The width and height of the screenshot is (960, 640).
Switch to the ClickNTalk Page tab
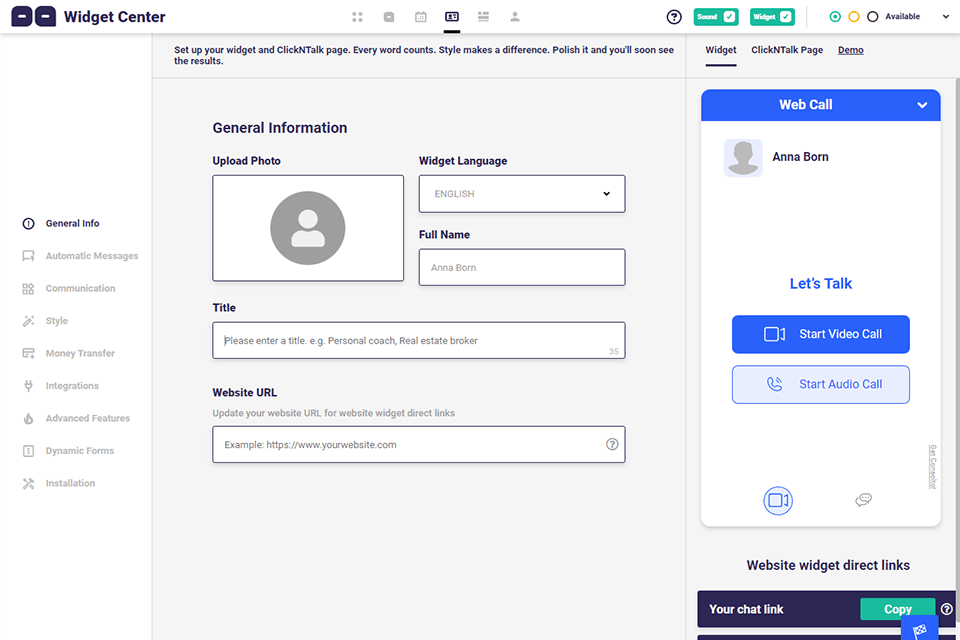point(787,50)
